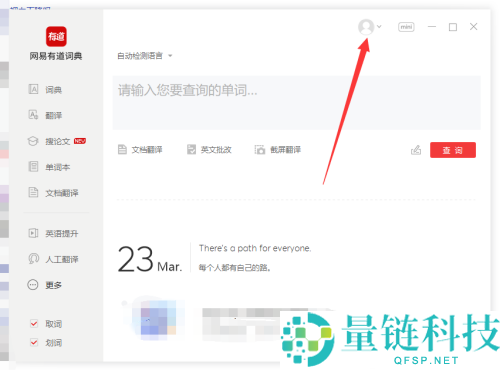Viewport: 500px width, 371px height.
Task: Click the handwriting input icon
Action: point(416,150)
